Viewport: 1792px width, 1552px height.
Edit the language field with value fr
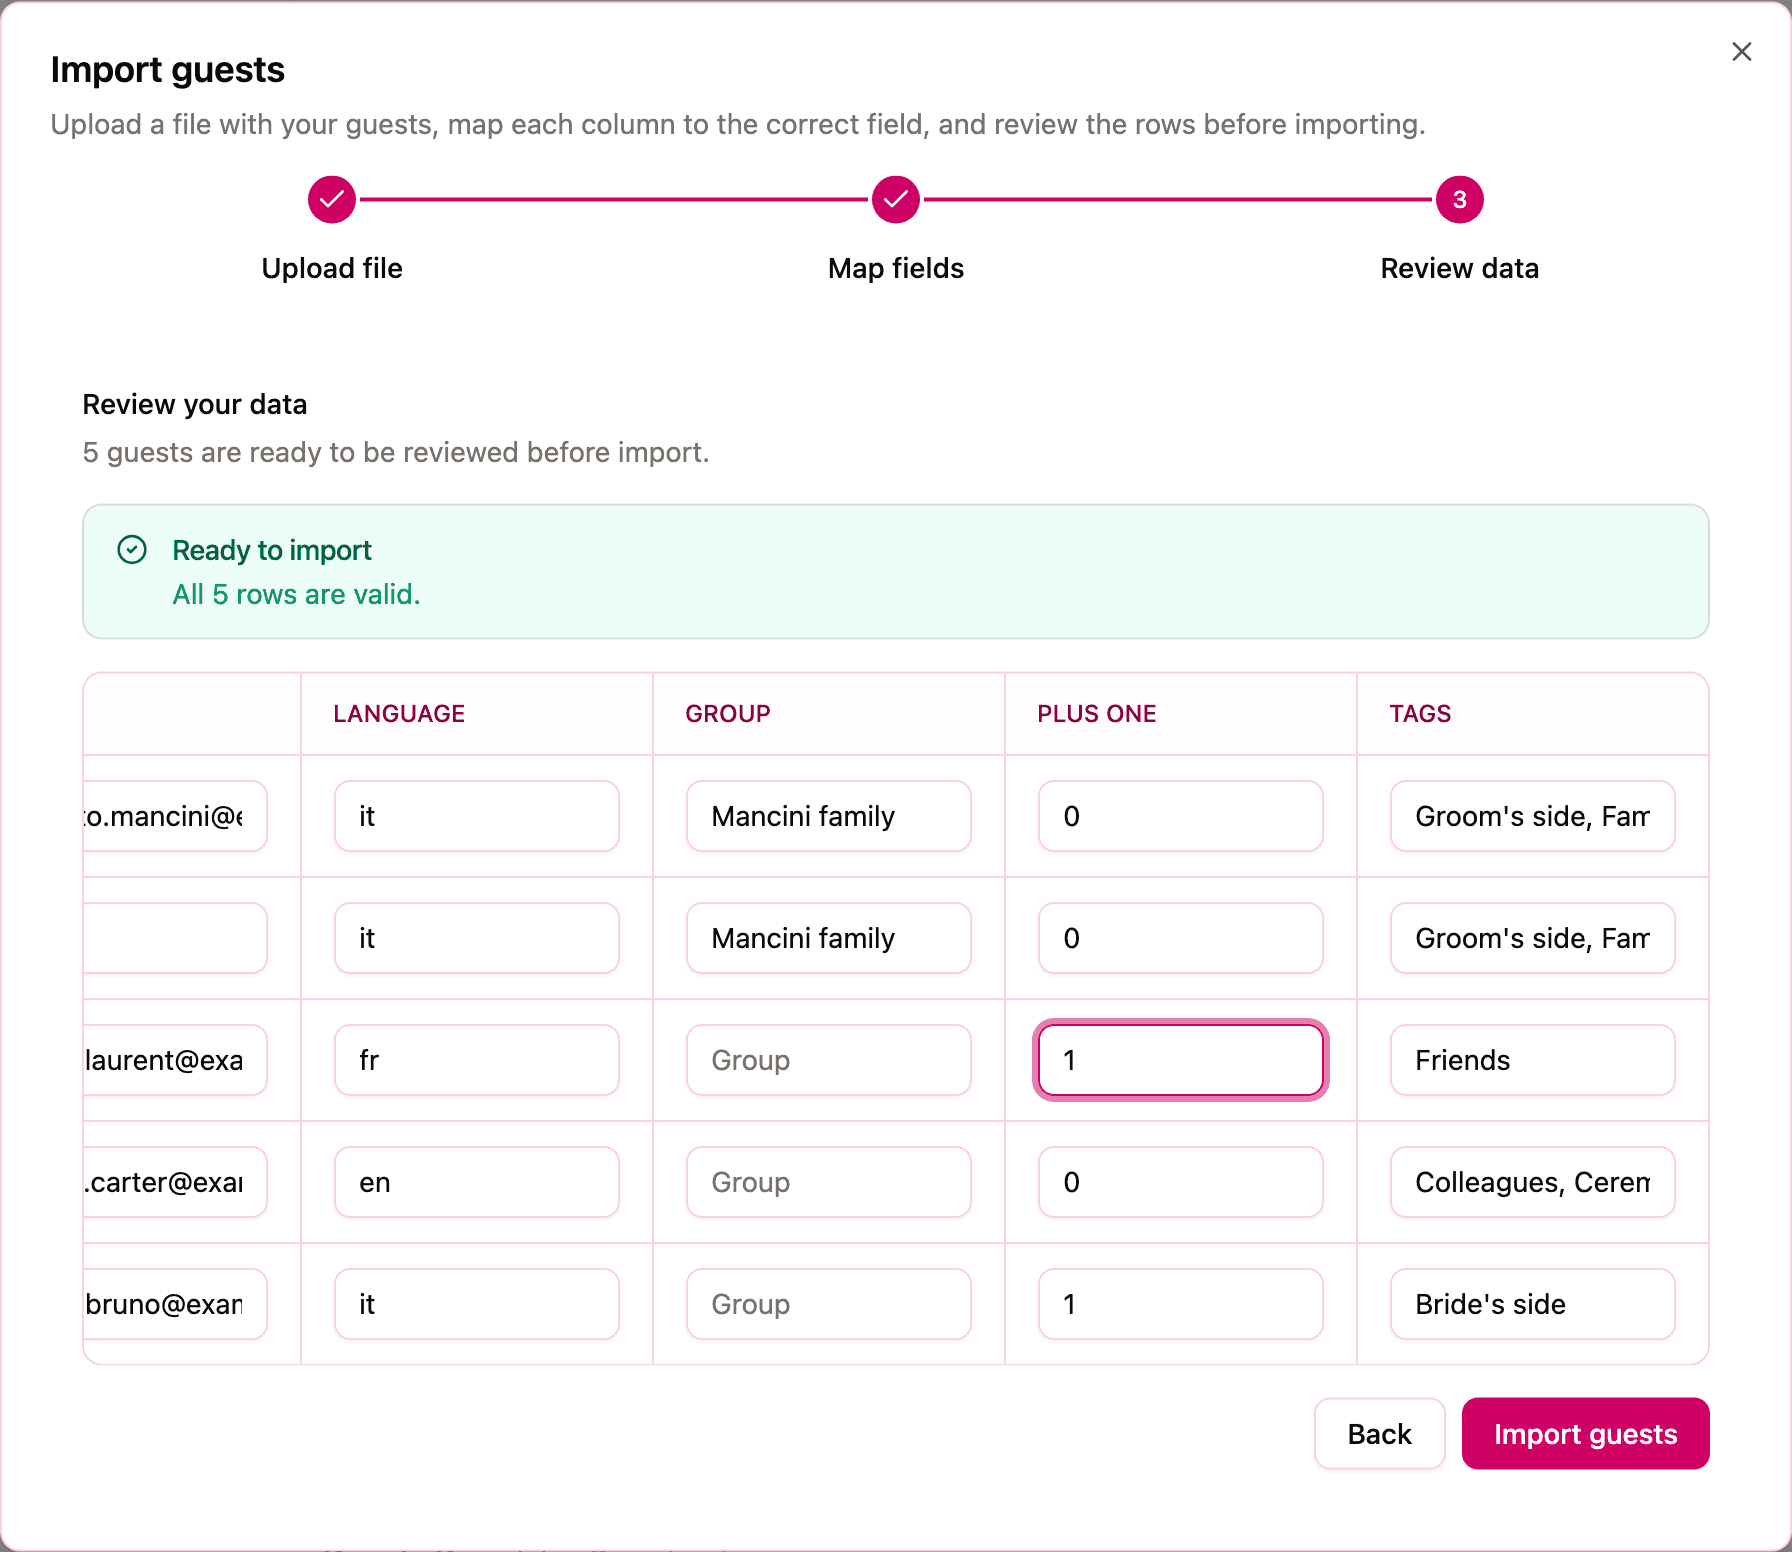(477, 1060)
